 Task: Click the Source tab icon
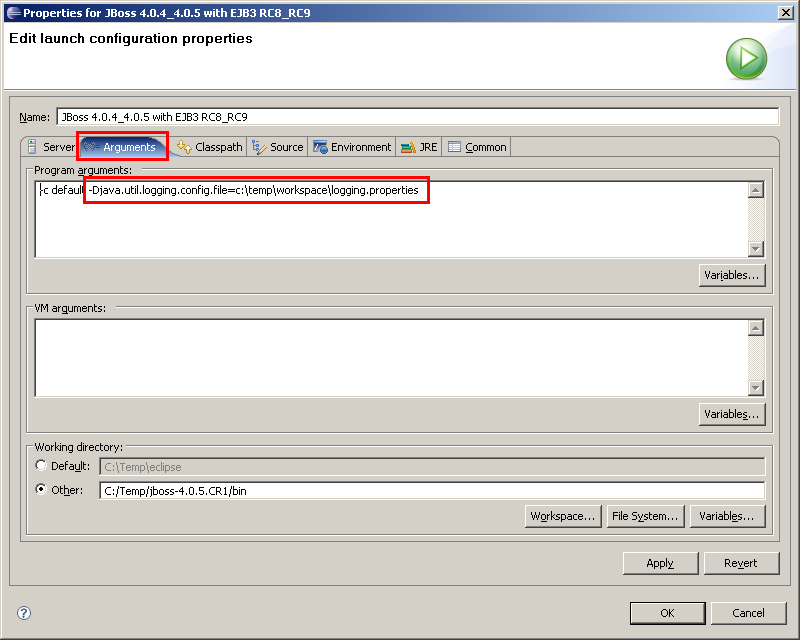click(x=259, y=147)
